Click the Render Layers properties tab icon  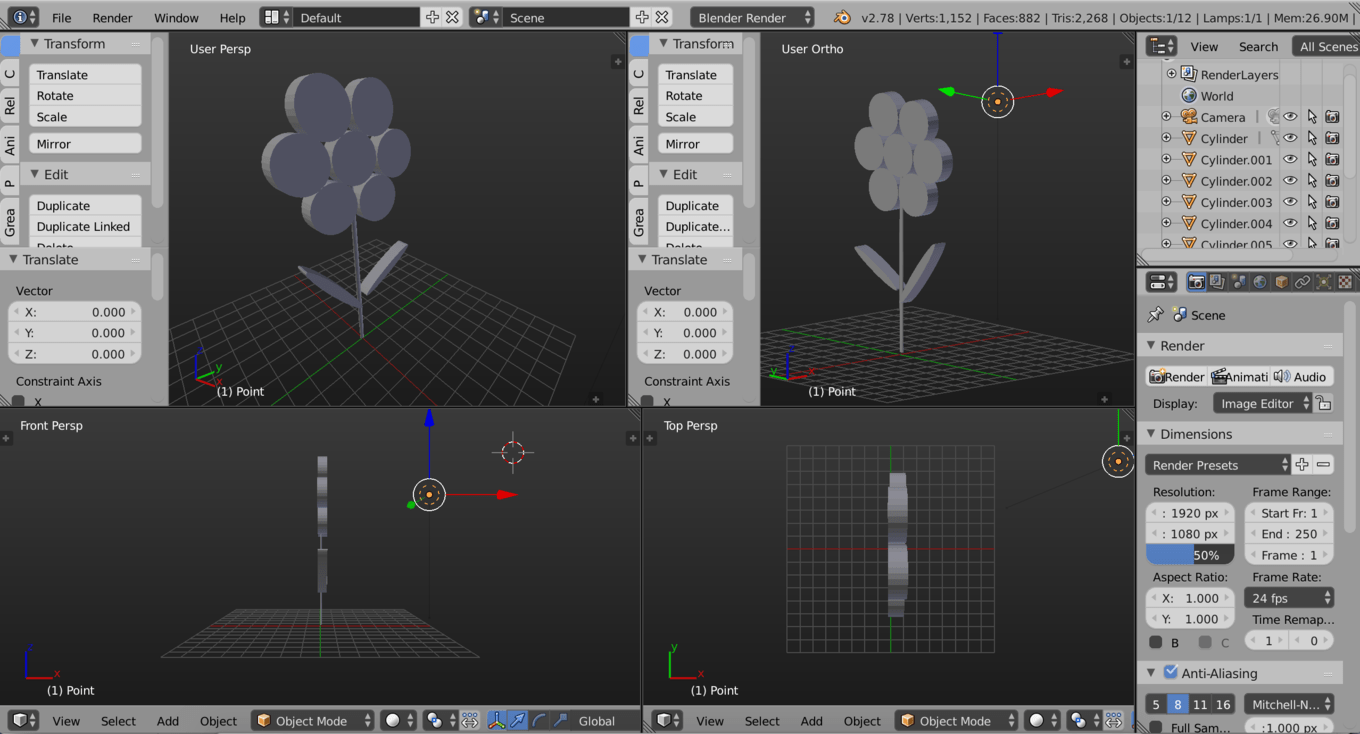click(1217, 283)
